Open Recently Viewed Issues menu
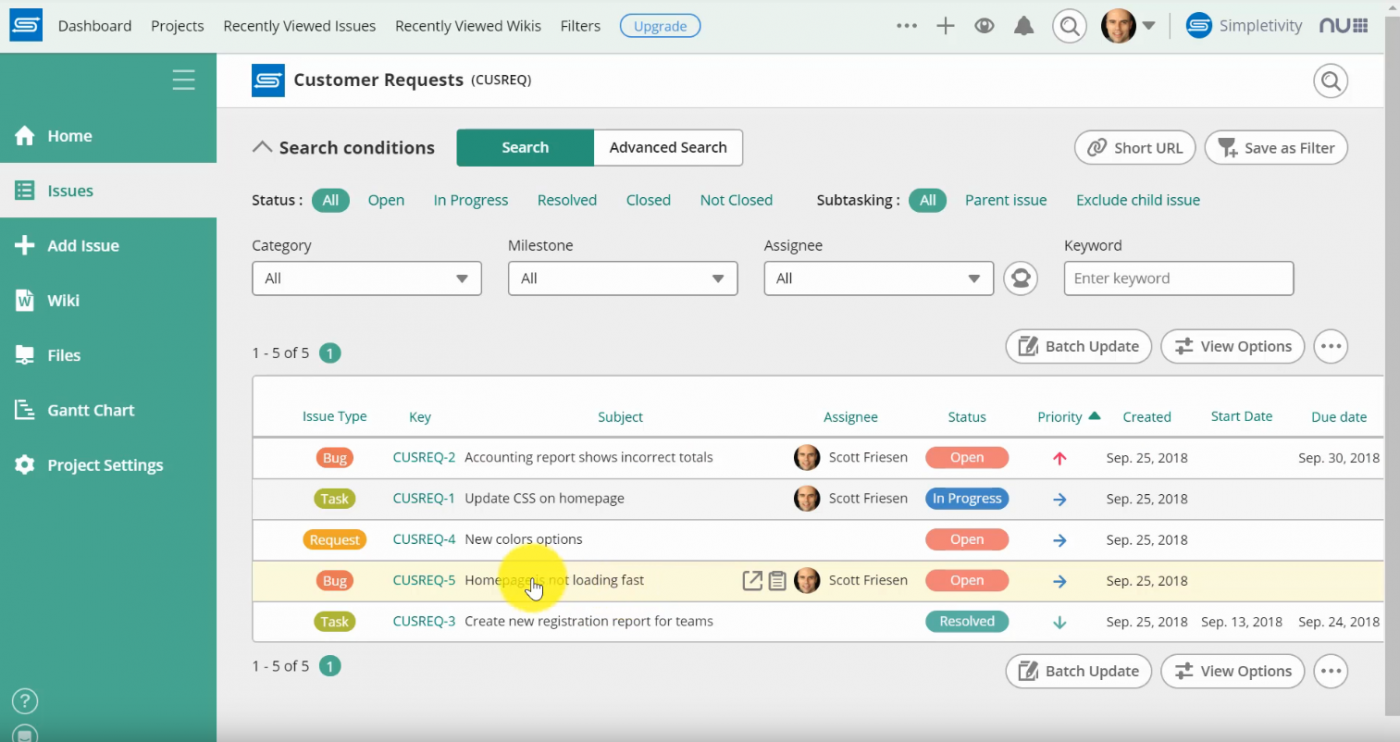The width and height of the screenshot is (1400, 742). (x=299, y=26)
